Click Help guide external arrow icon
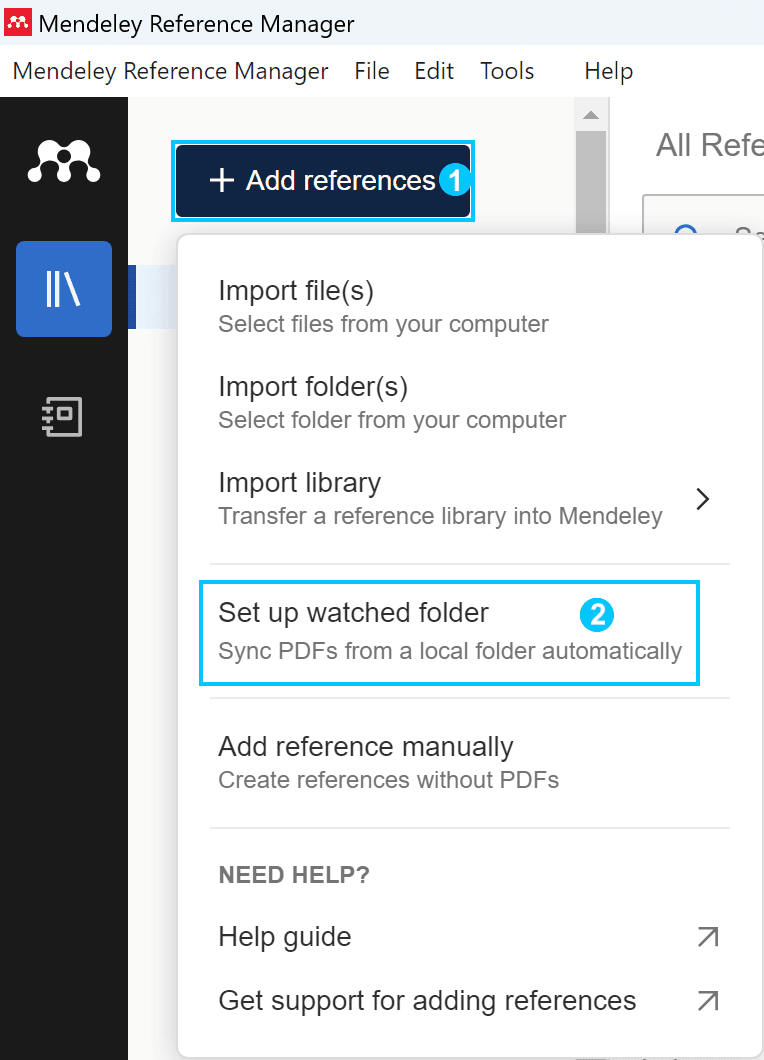 (x=708, y=937)
